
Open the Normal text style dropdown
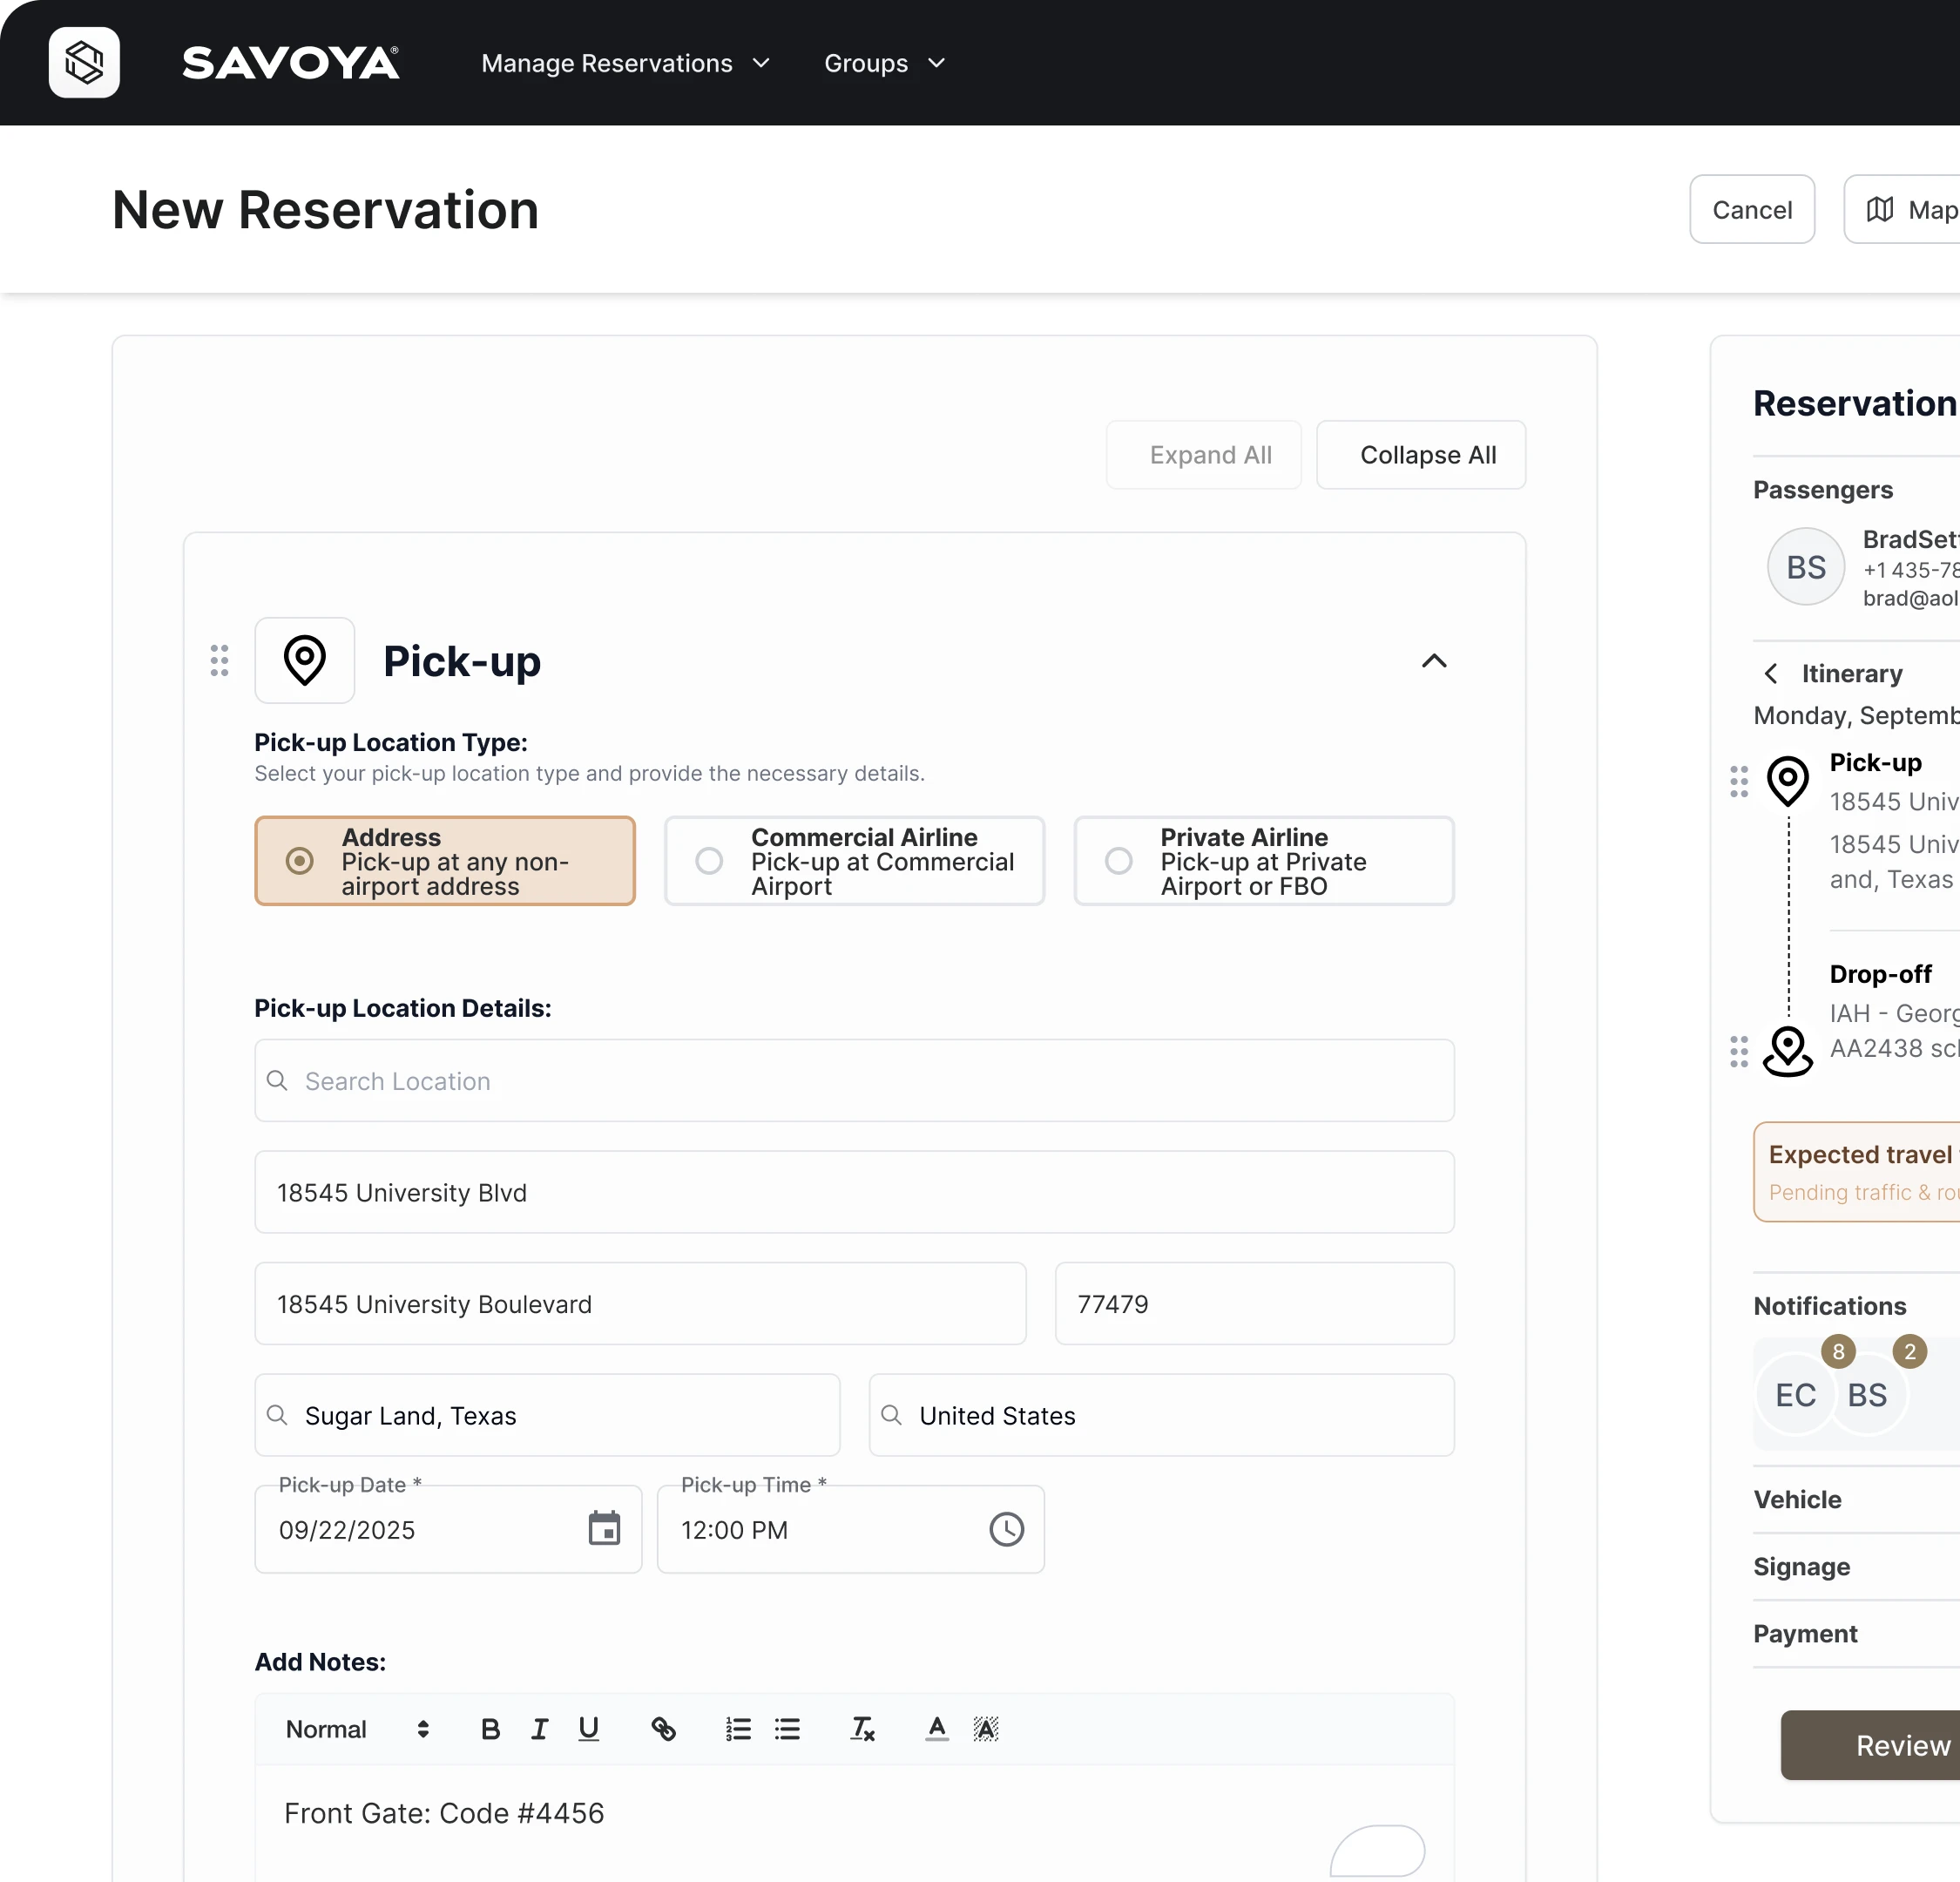click(x=357, y=1729)
